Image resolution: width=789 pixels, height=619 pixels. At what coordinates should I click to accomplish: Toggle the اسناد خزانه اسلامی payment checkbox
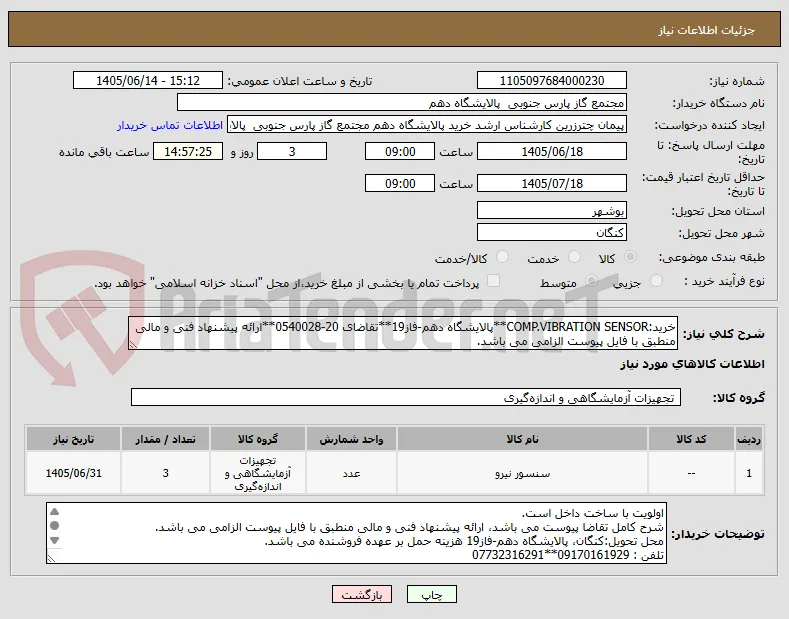click(494, 281)
